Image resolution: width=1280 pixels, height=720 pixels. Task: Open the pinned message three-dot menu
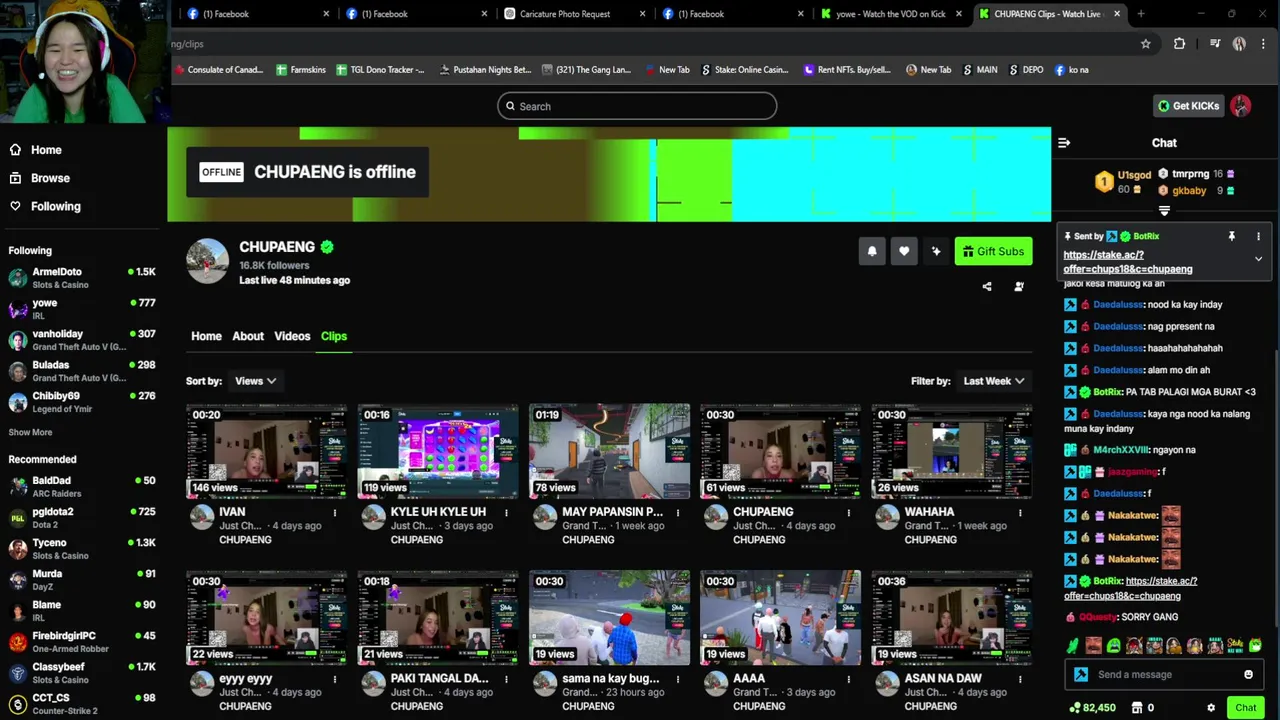tap(1258, 236)
